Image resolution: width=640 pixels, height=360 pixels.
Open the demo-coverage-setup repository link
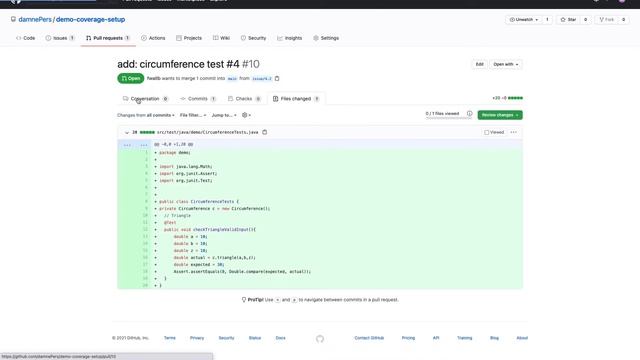click(90, 20)
